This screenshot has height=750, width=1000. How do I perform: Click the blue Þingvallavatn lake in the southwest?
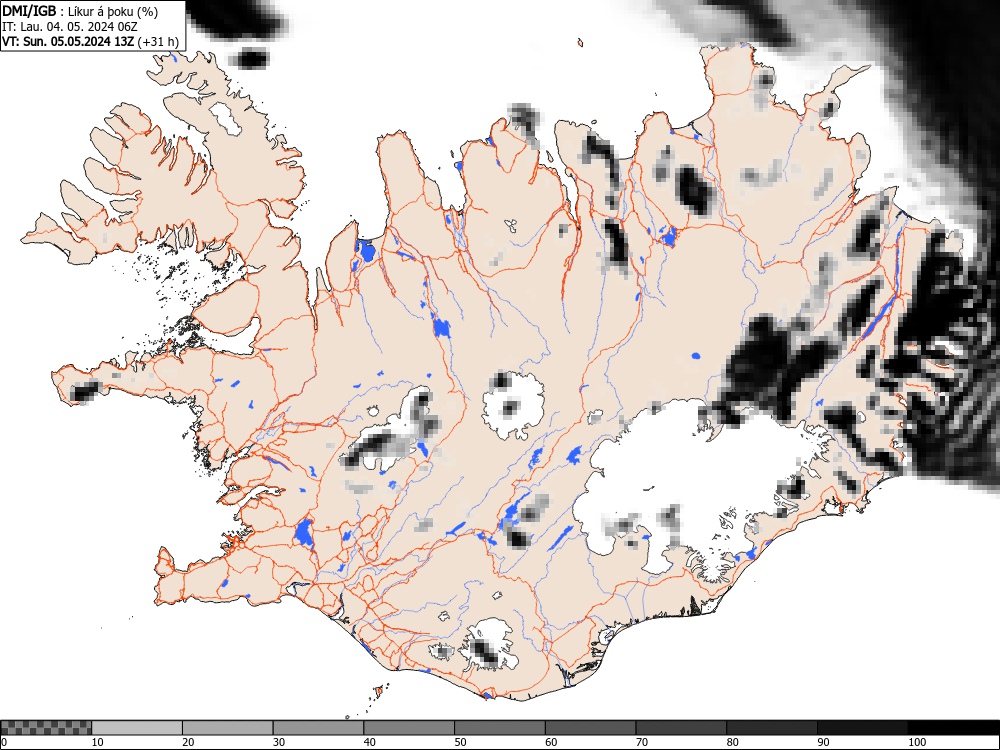(304, 533)
